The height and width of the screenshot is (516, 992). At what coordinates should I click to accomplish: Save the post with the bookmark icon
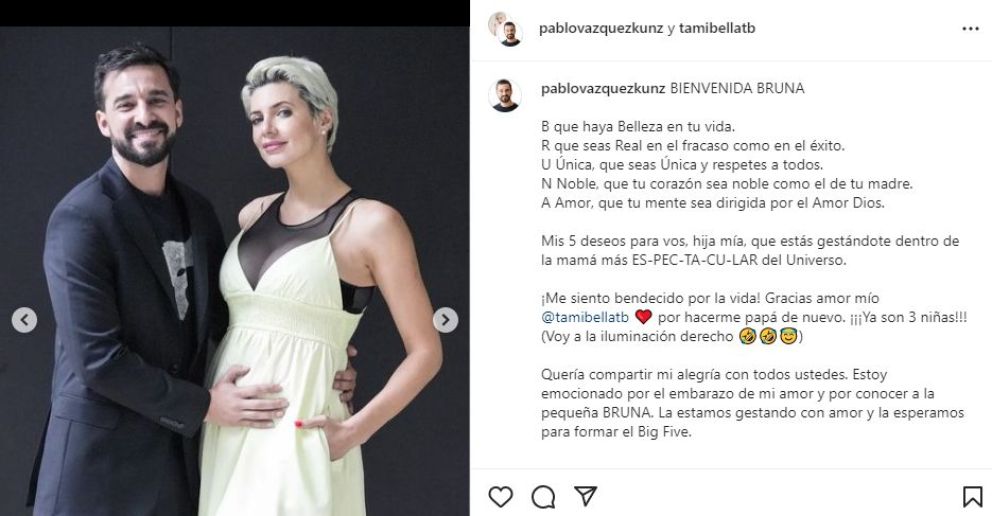tap(972, 496)
